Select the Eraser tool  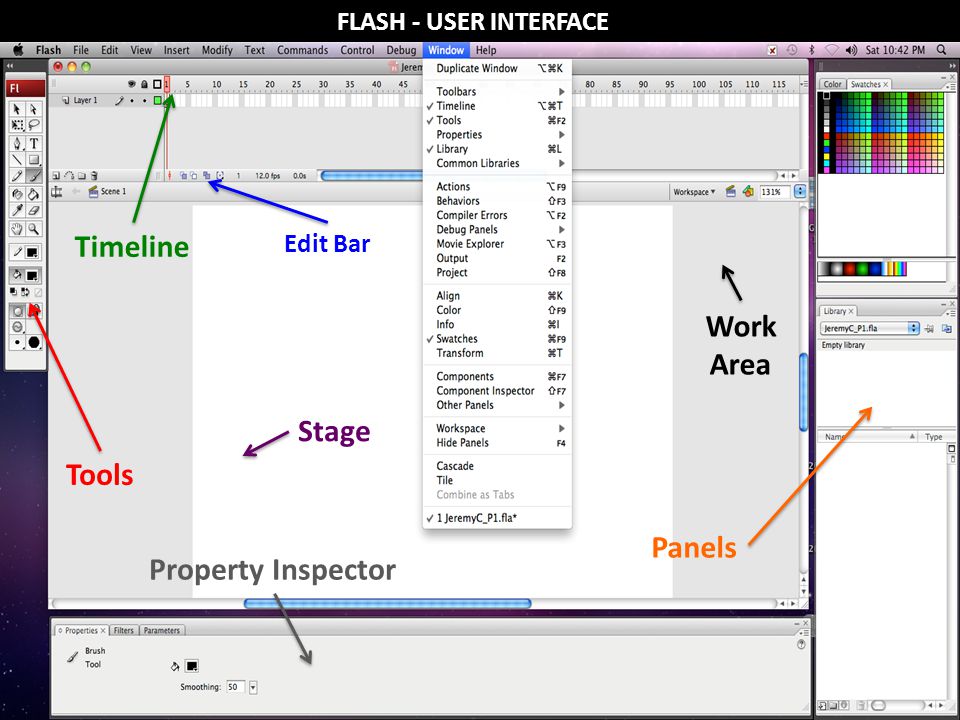34,211
